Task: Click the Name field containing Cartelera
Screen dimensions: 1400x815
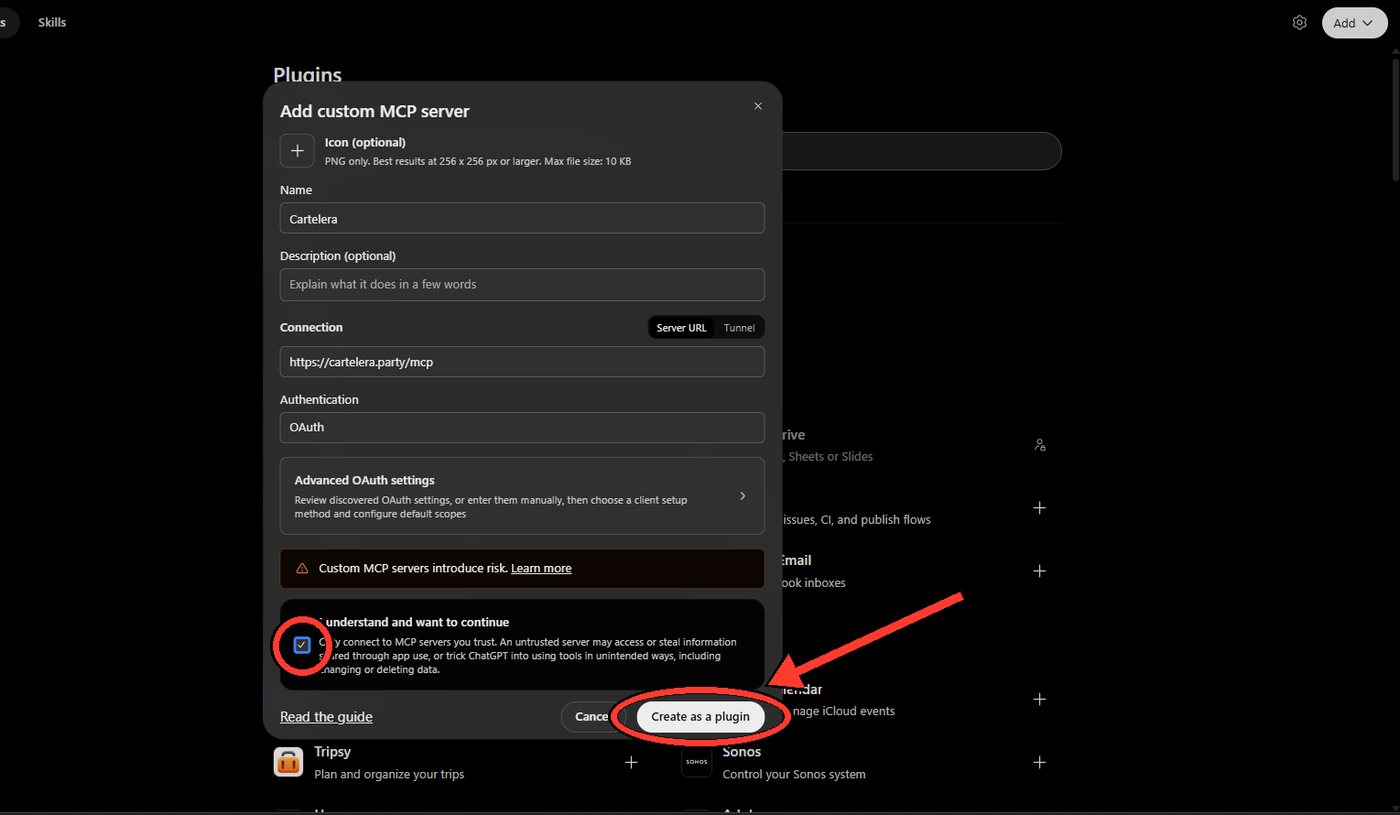Action: pos(522,218)
